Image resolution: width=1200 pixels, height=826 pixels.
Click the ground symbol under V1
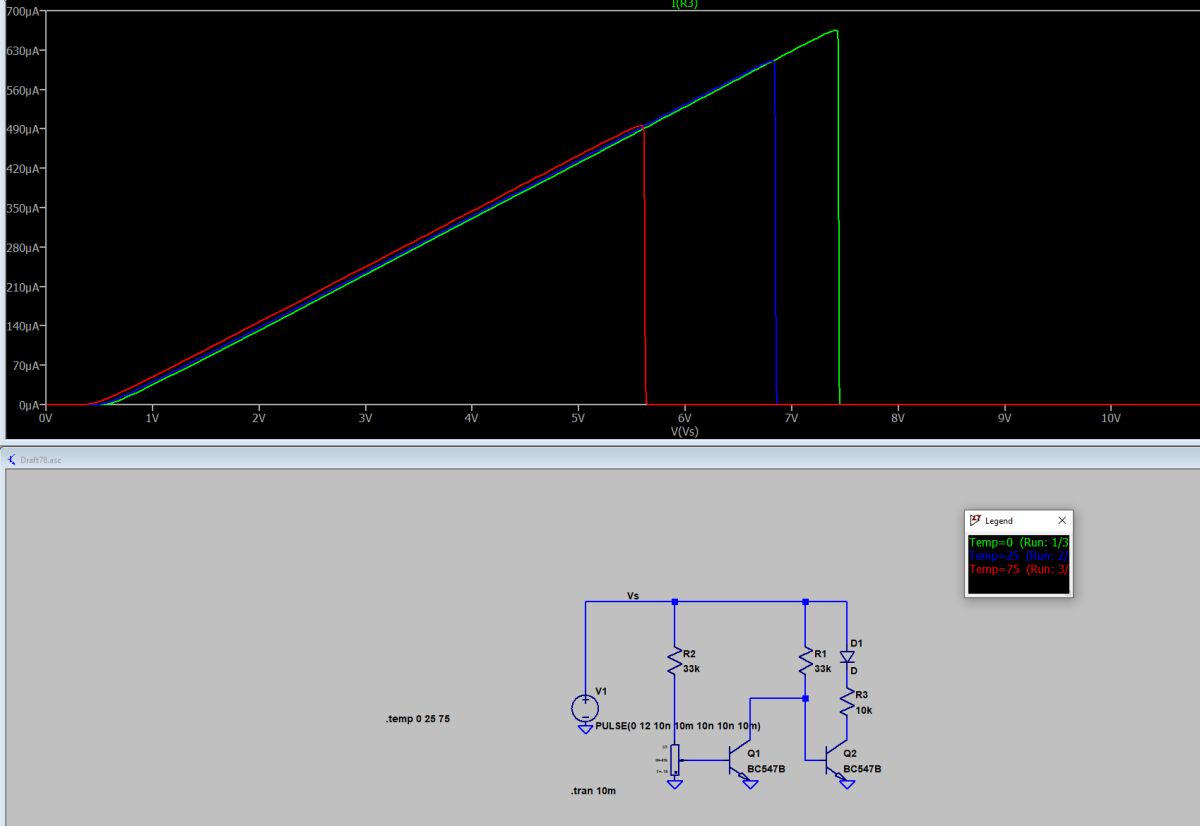coord(585,729)
